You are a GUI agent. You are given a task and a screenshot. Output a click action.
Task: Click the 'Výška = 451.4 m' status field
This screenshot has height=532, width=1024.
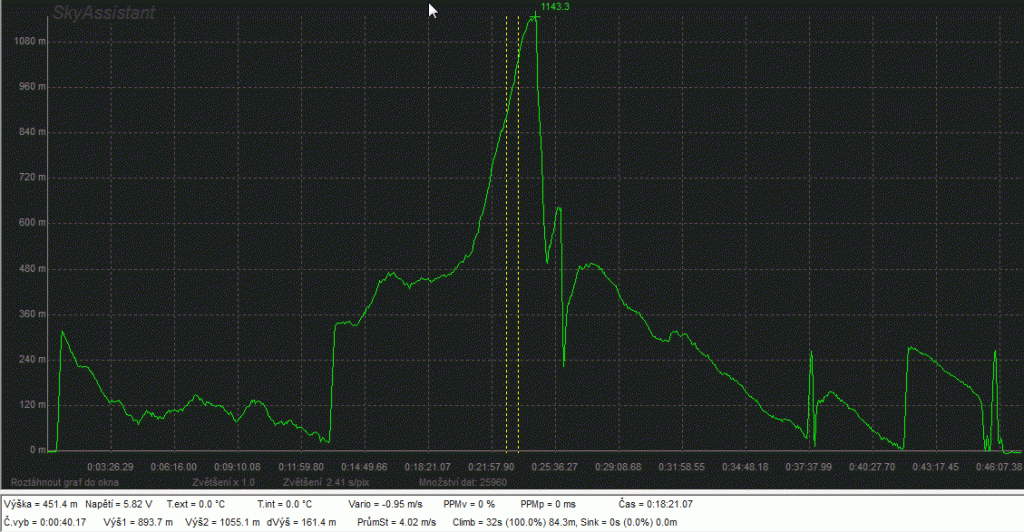[x=41, y=505]
